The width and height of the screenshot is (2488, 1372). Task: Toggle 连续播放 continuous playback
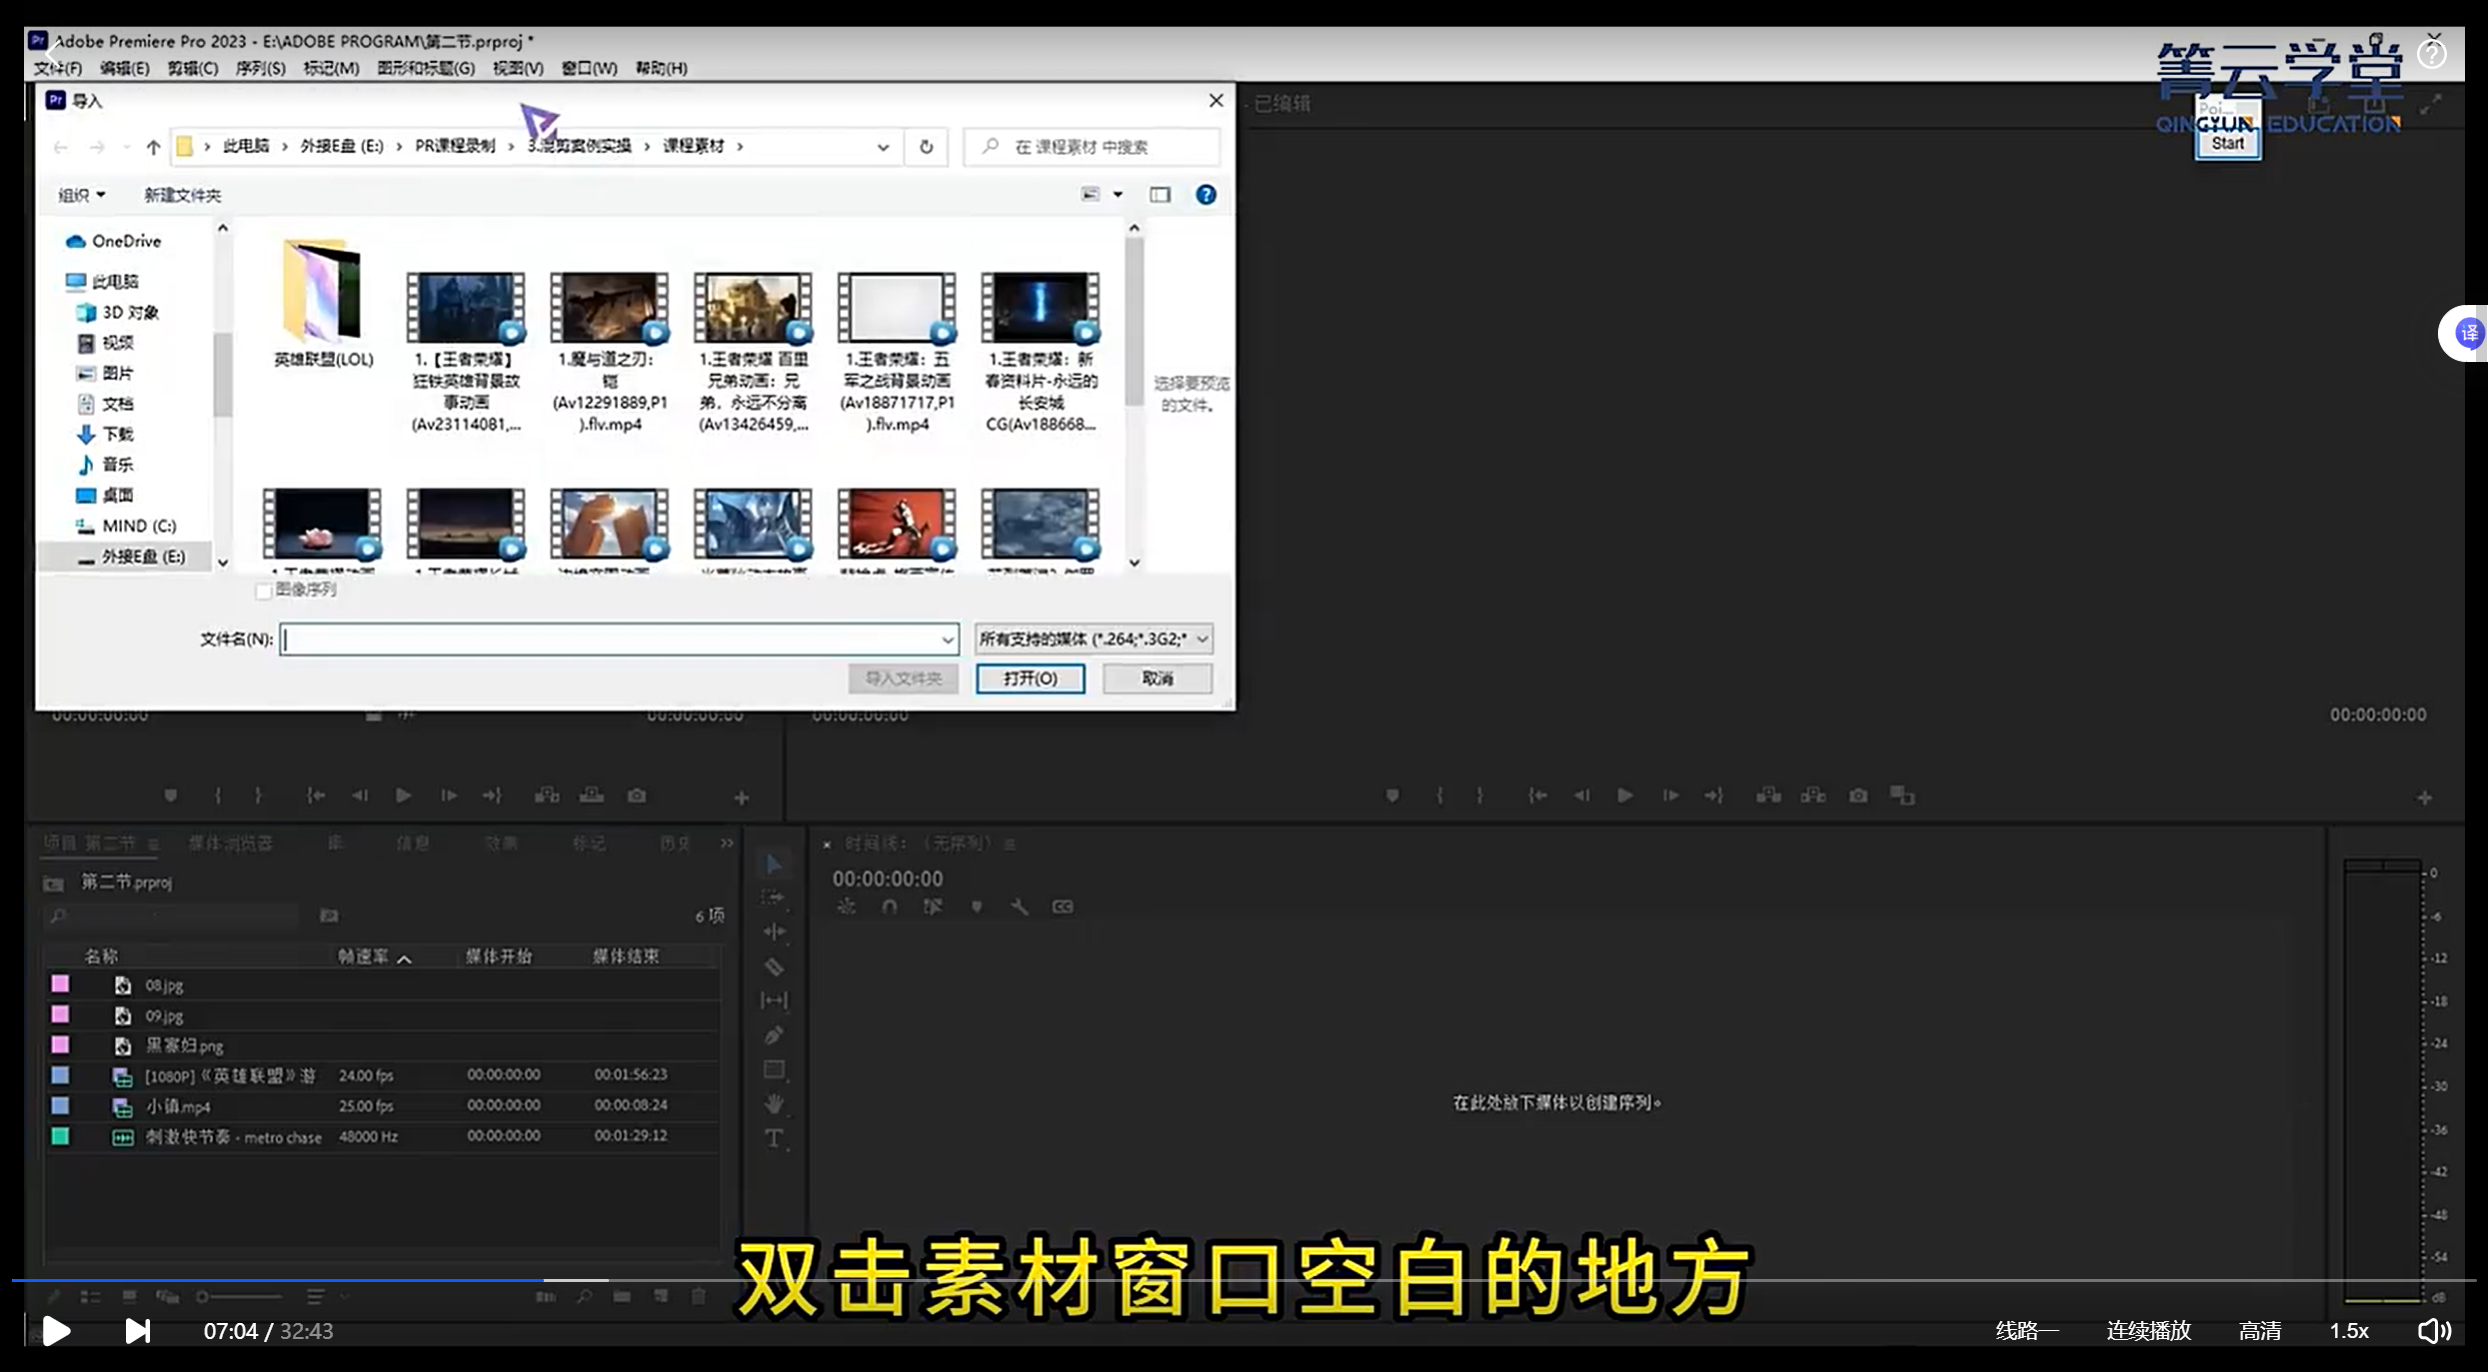coord(2148,1331)
